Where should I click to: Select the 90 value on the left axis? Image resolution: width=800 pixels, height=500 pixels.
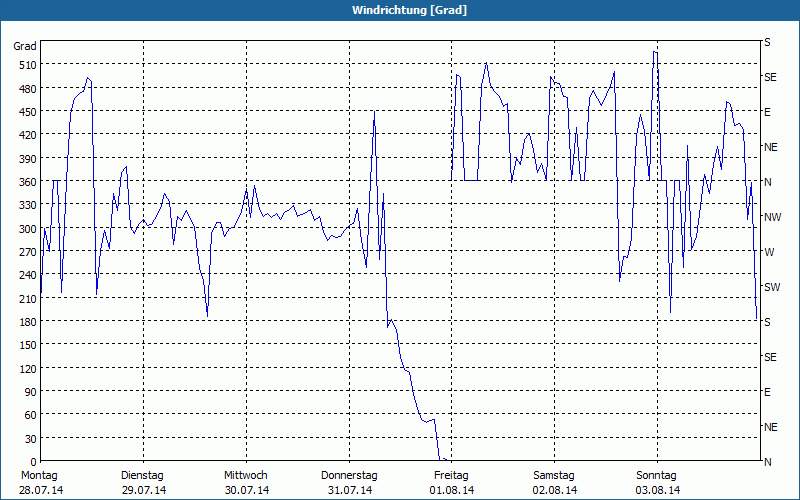click(31, 391)
